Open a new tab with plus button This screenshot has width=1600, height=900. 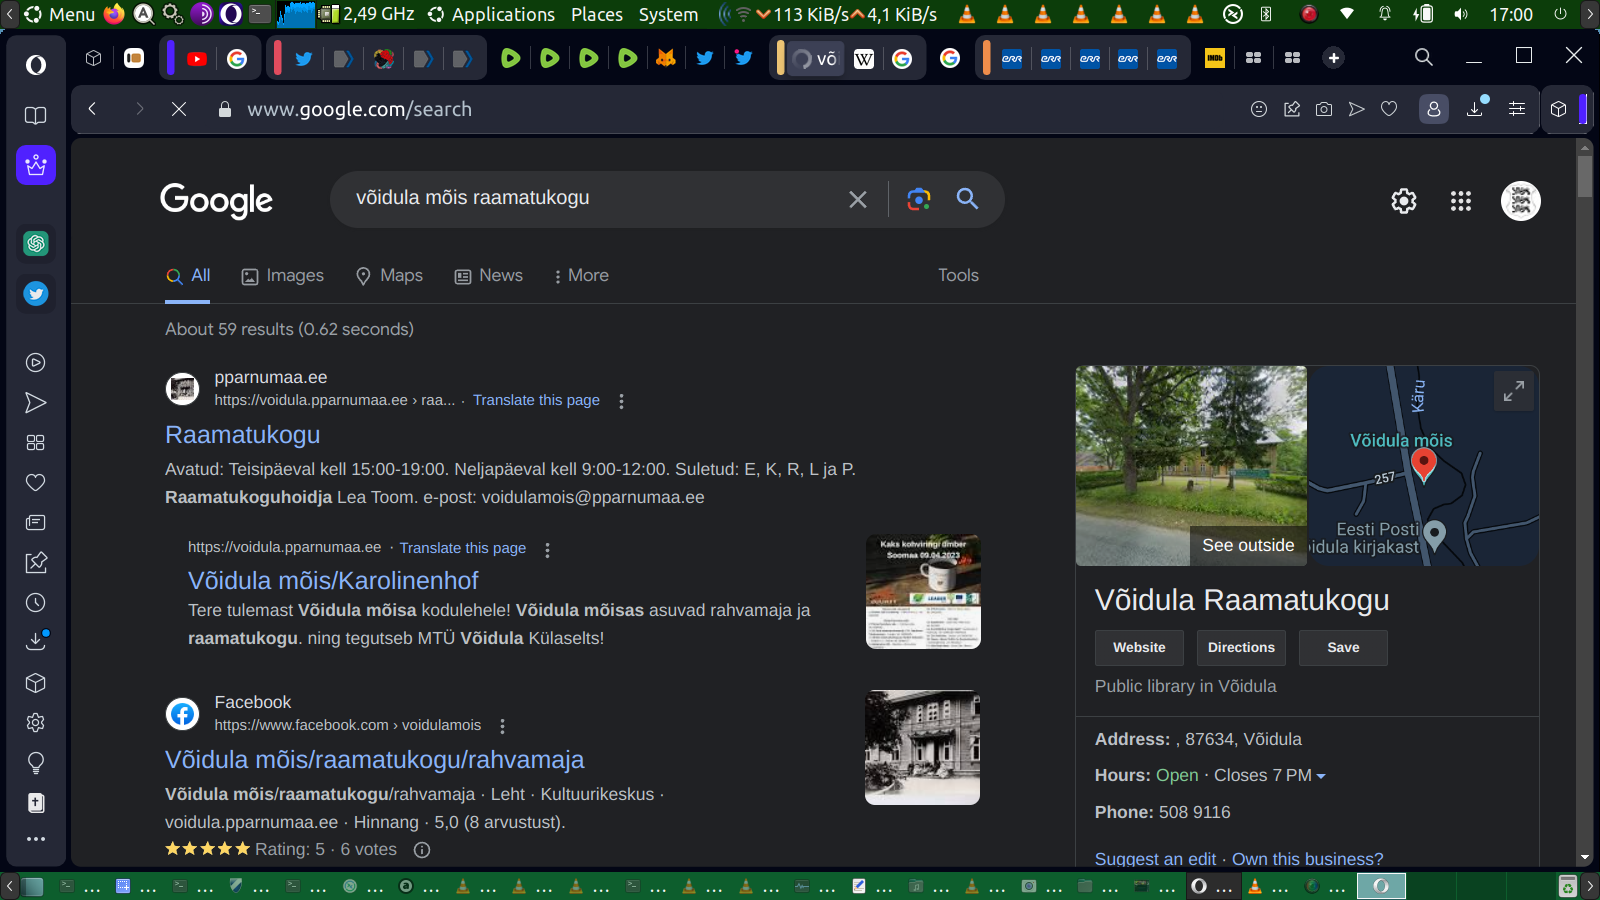1333,58
